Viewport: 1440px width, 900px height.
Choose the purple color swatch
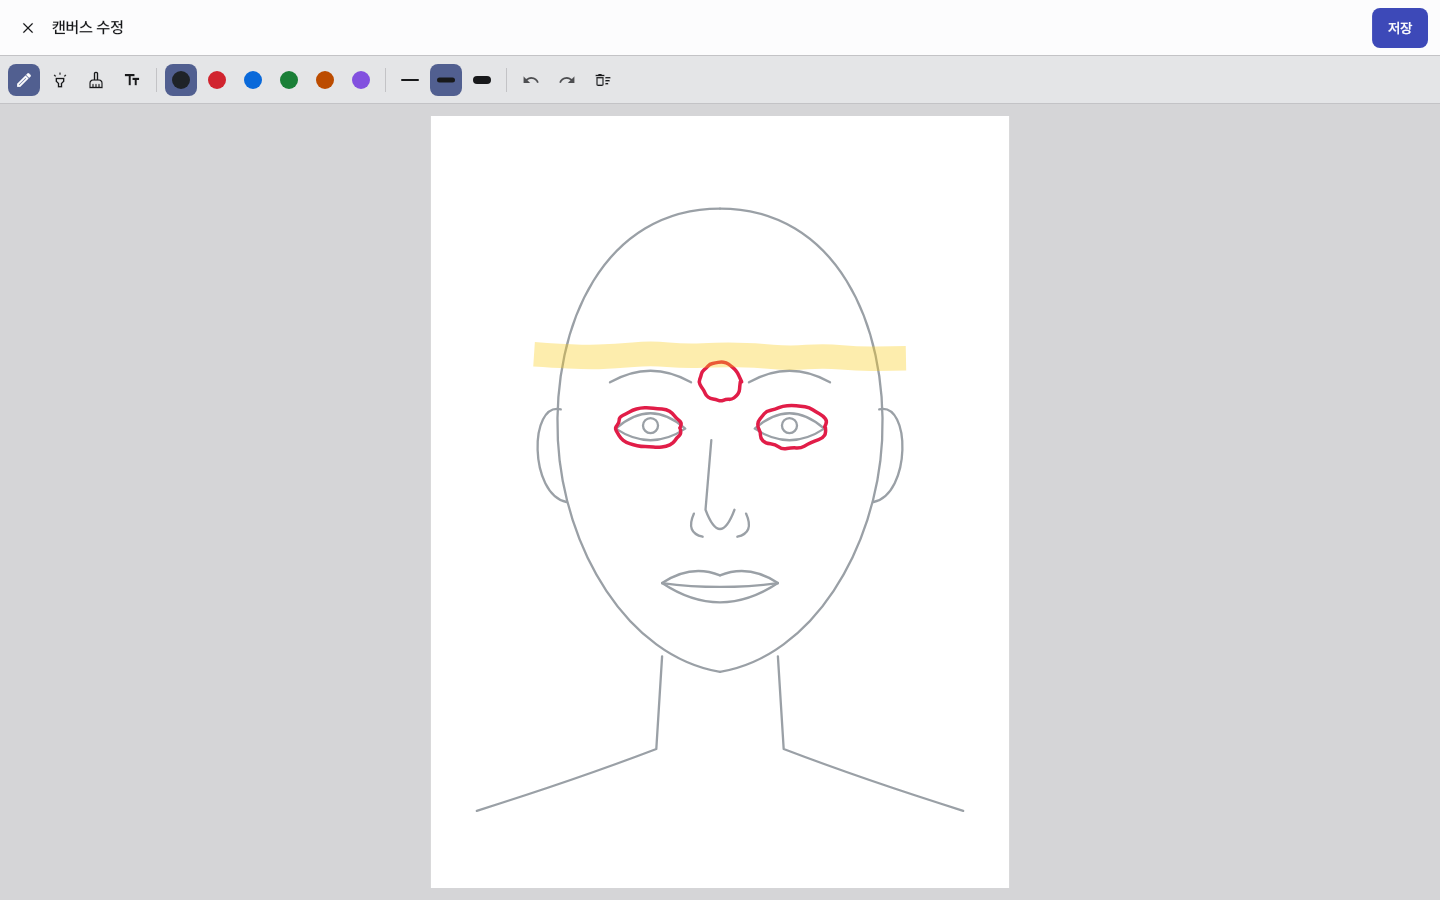[x=361, y=80]
